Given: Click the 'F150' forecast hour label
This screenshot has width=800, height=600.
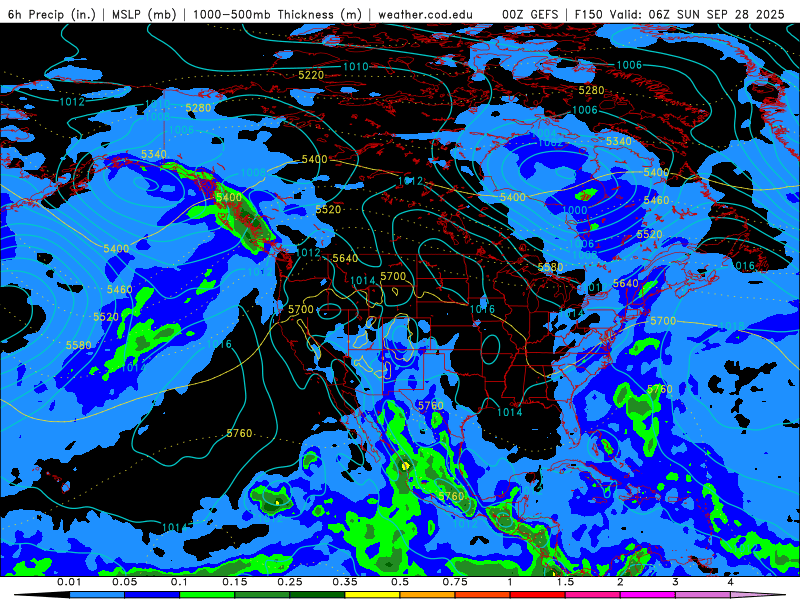Looking at the screenshot, I should point(589,14).
